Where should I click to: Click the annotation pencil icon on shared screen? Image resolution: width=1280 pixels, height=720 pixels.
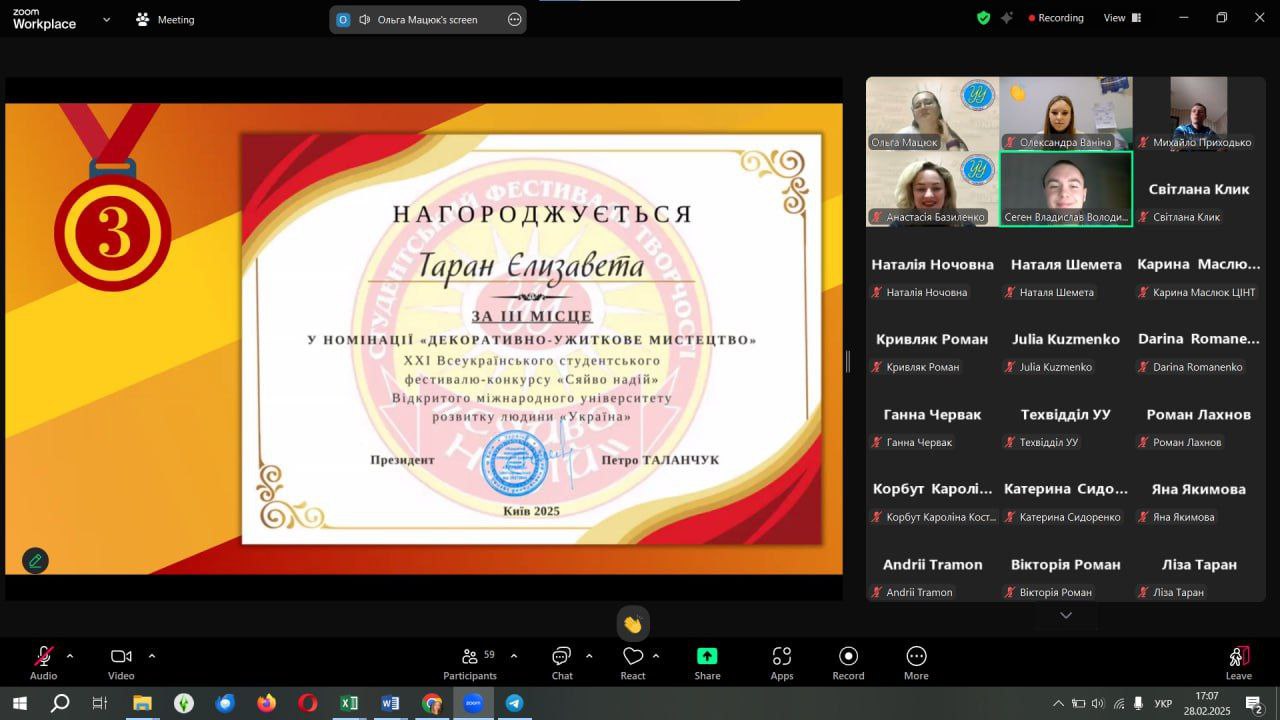[x=35, y=561]
